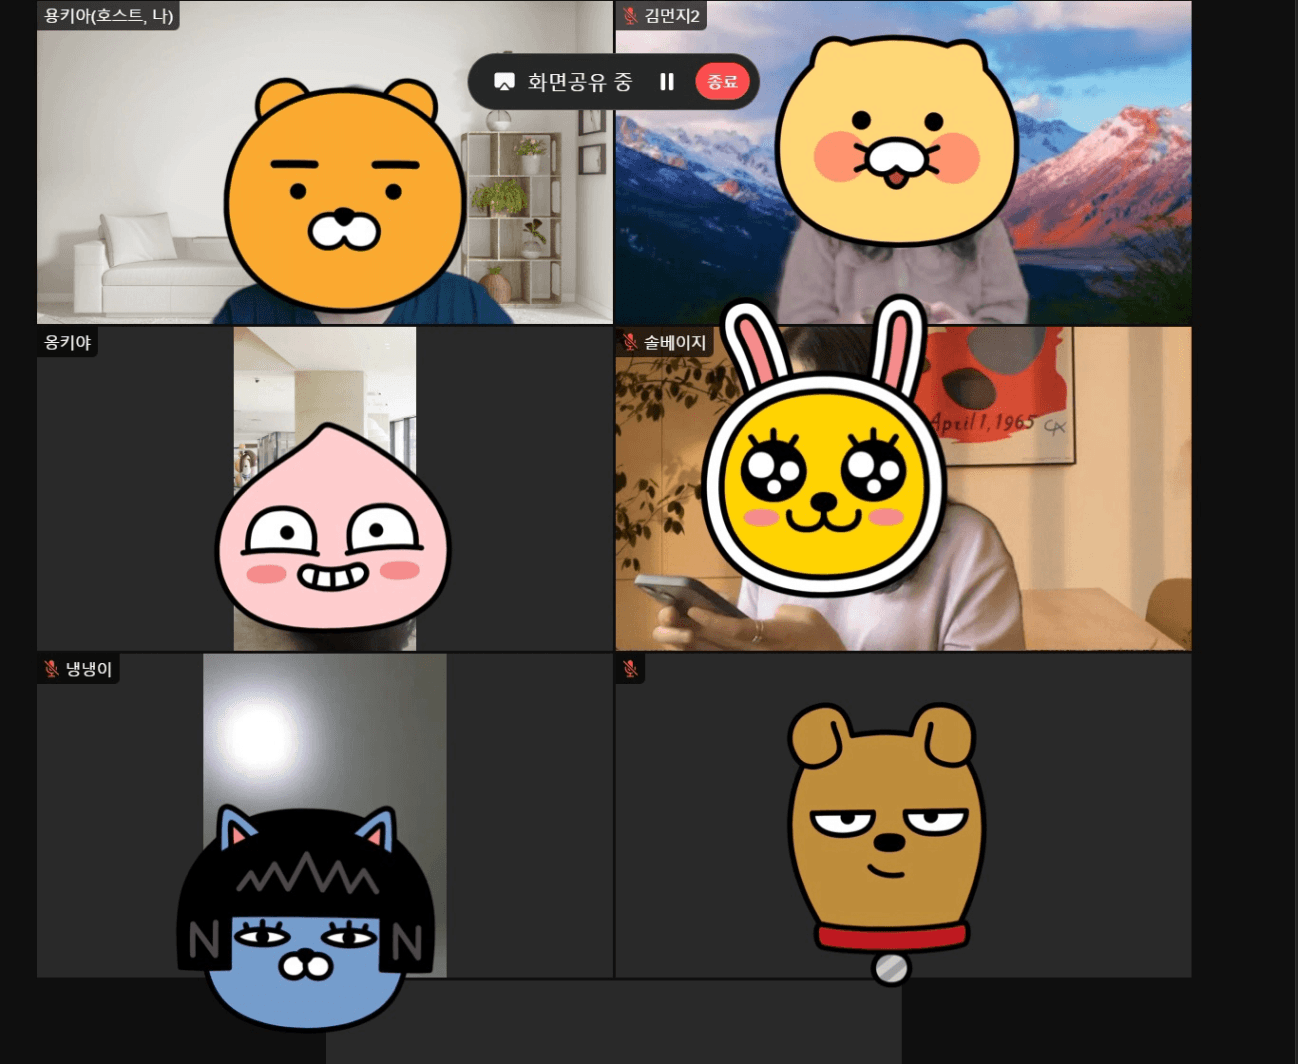The height and width of the screenshot is (1064, 1298).
Task: Click the host's video tile with the living room
Action: point(325,162)
